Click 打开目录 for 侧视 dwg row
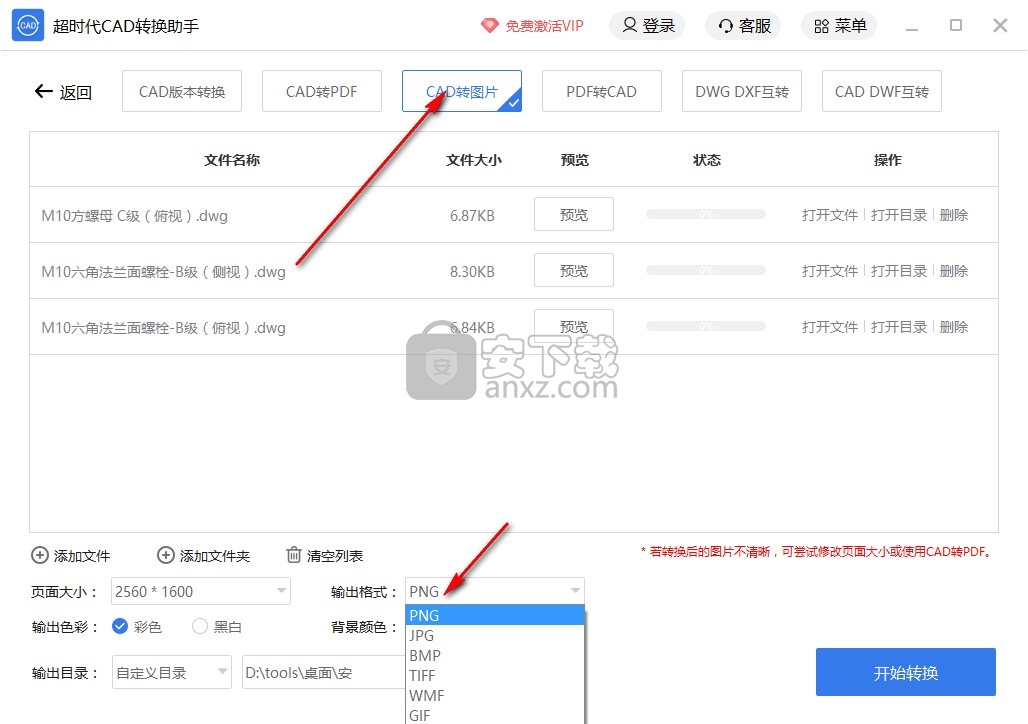Image resolution: width=1028 pixels, height=724 pixels. point(899,271)
